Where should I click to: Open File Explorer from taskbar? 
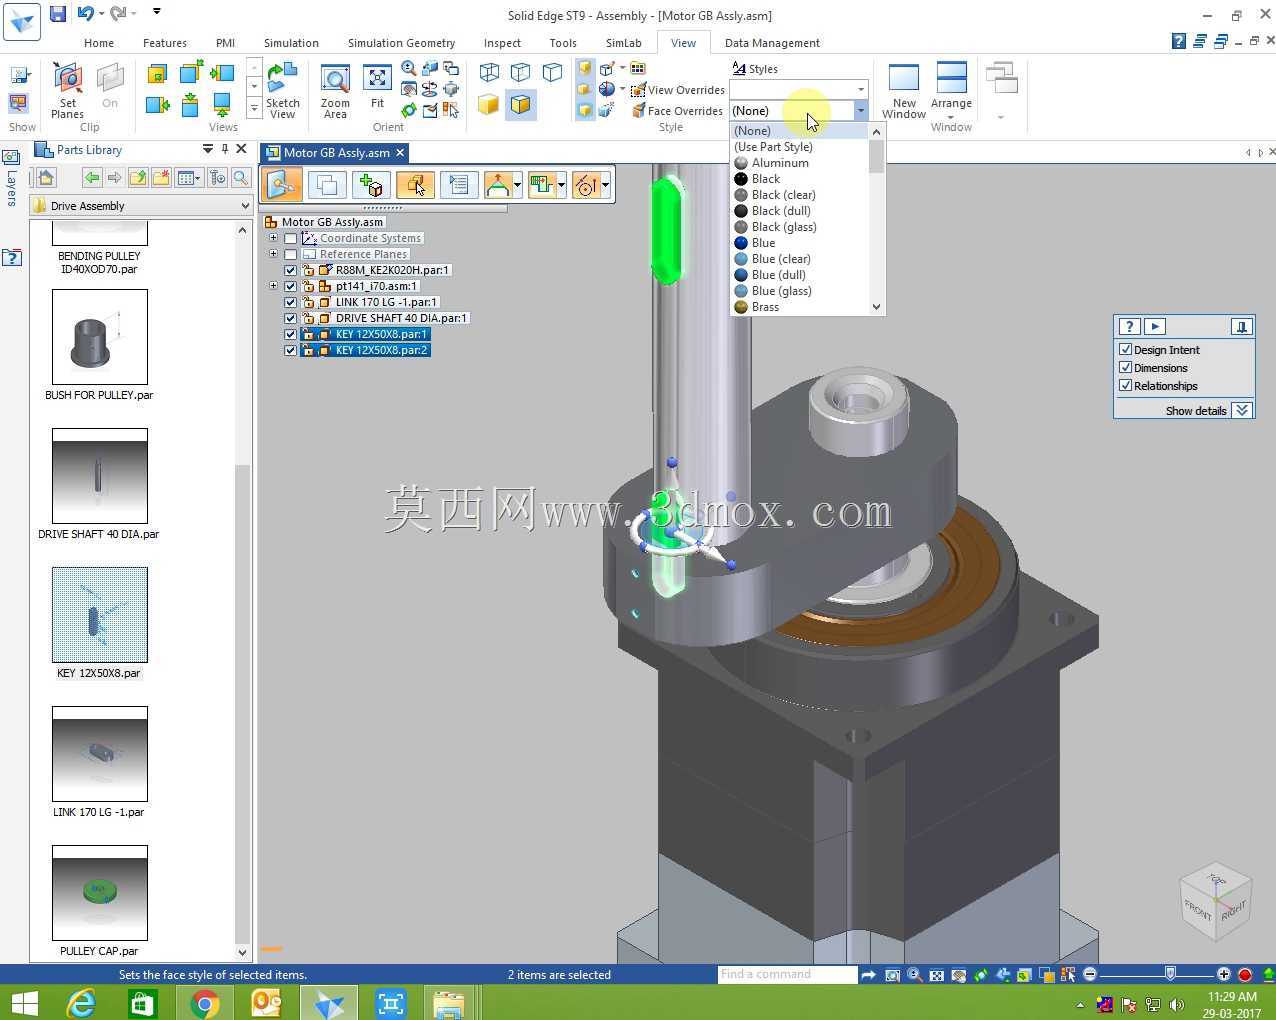[449, 1003]
